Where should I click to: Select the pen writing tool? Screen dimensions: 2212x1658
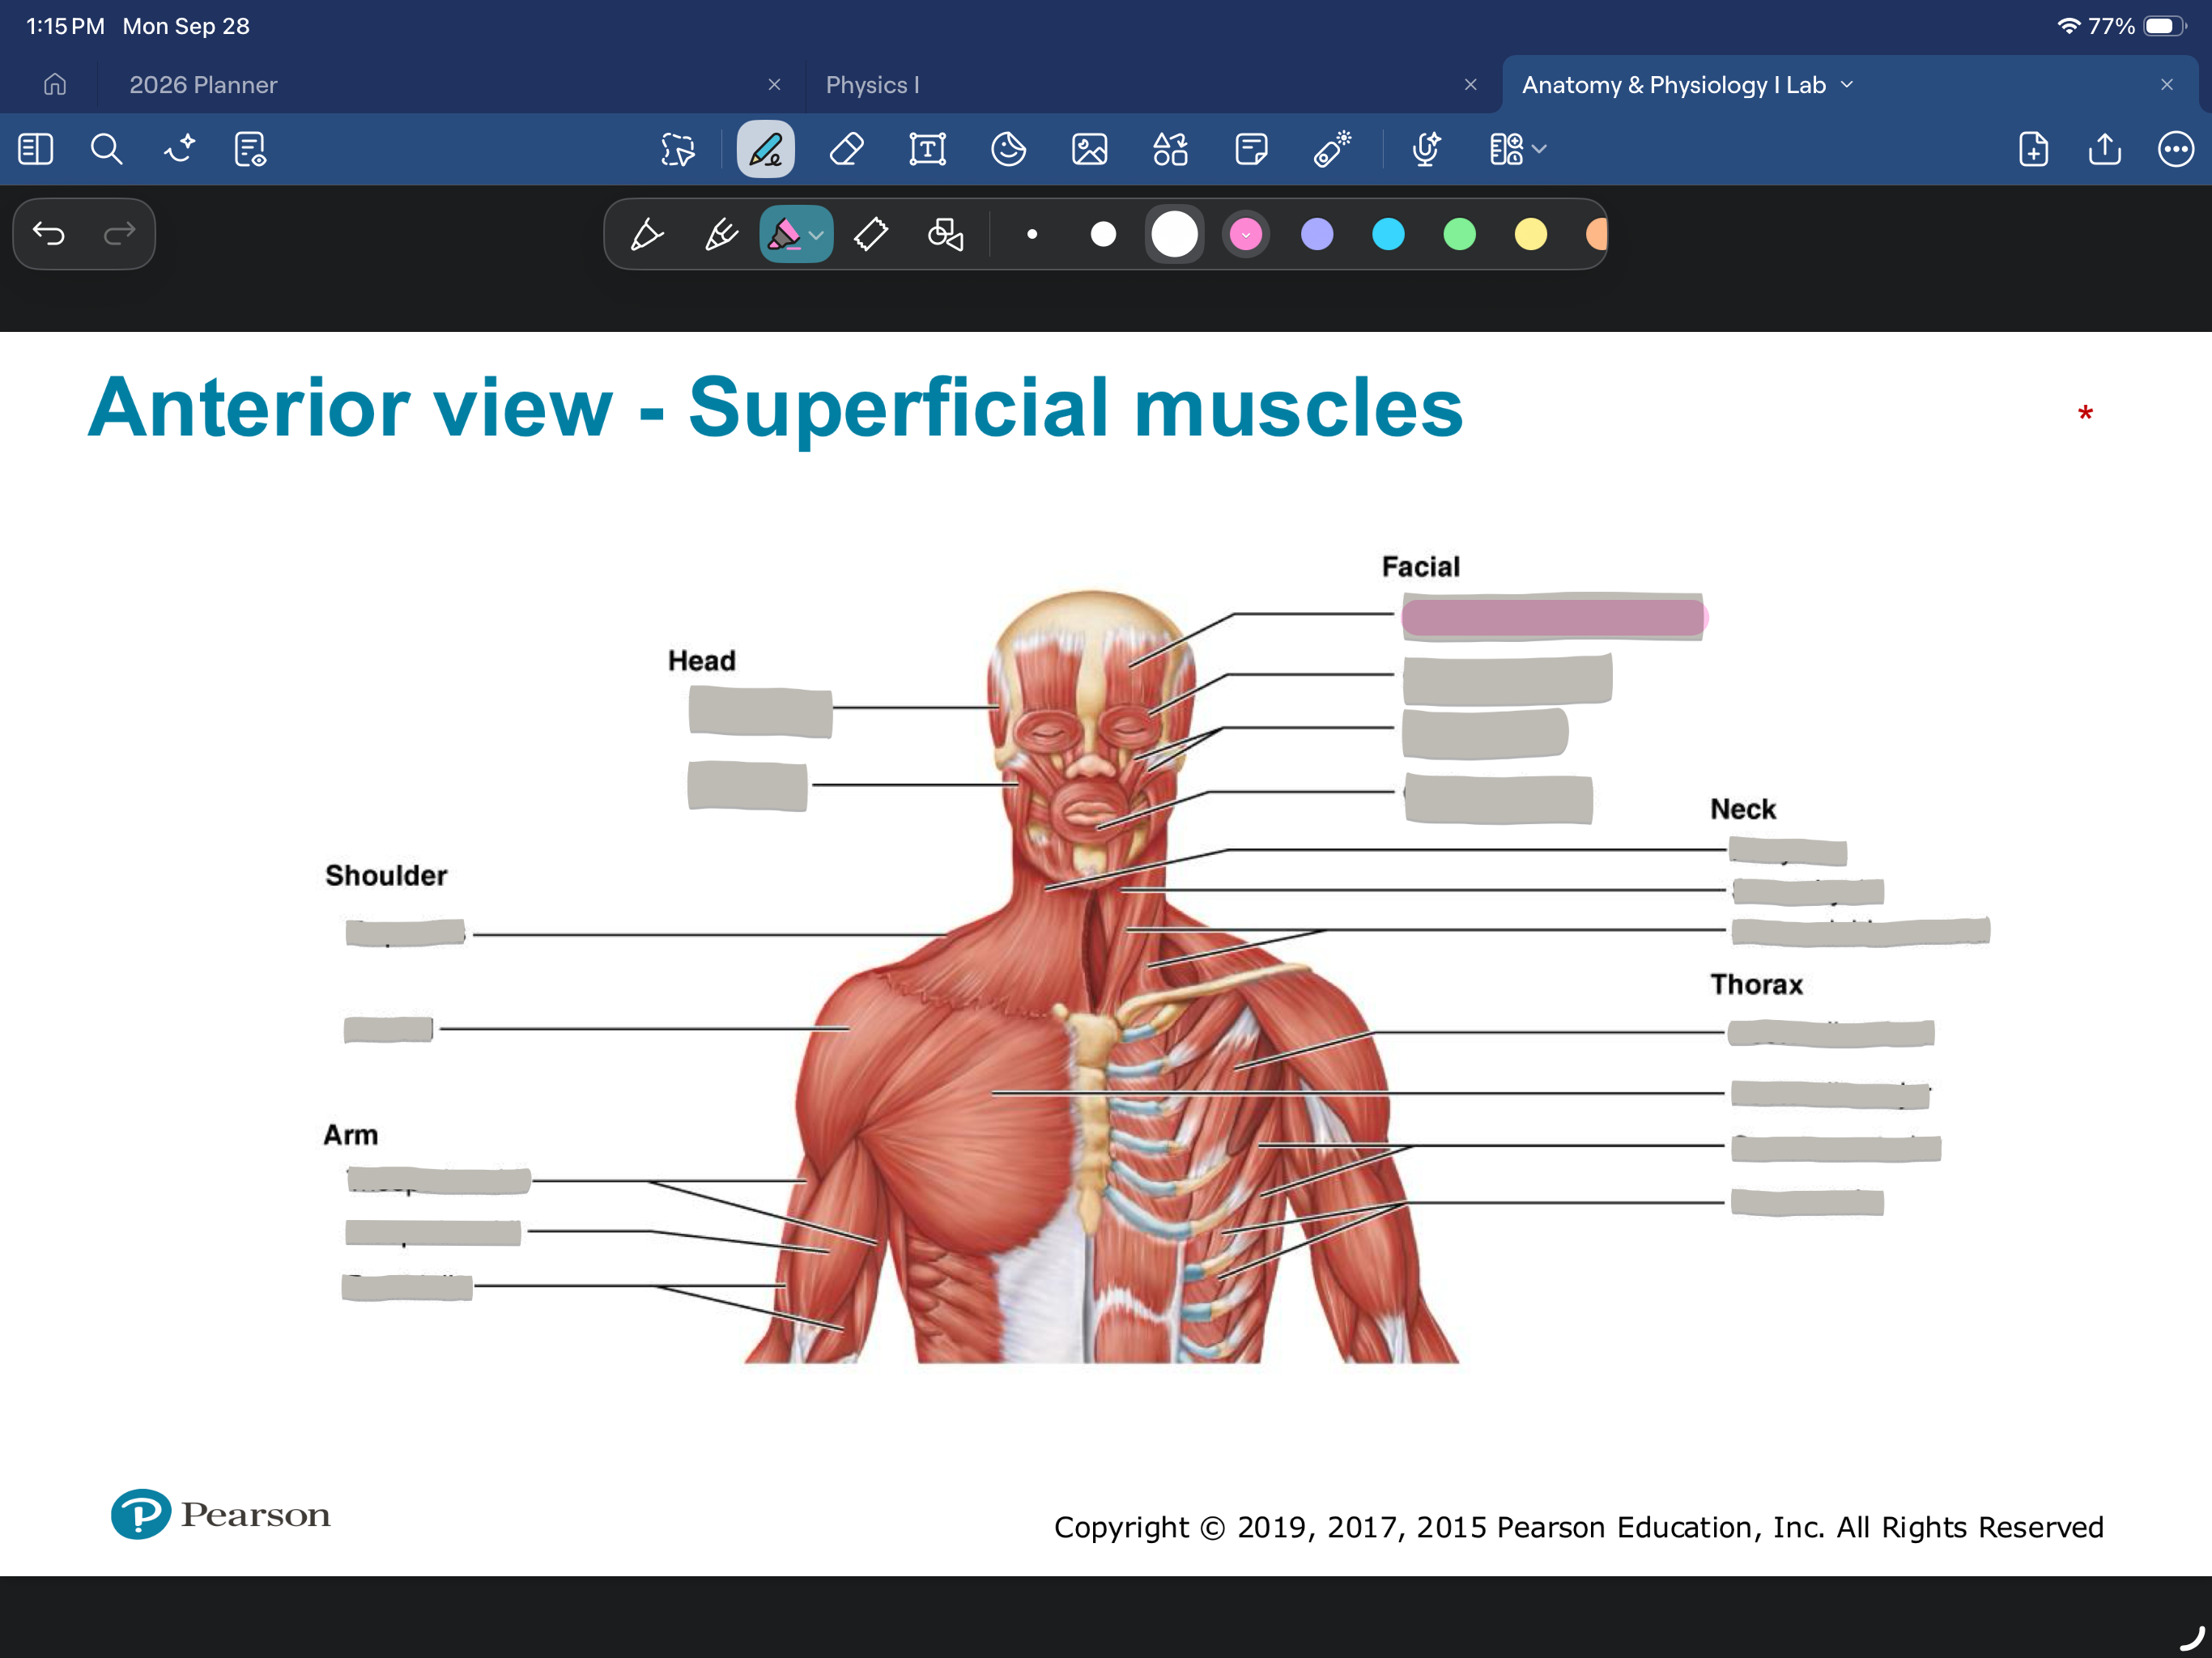tap(766, 149)
